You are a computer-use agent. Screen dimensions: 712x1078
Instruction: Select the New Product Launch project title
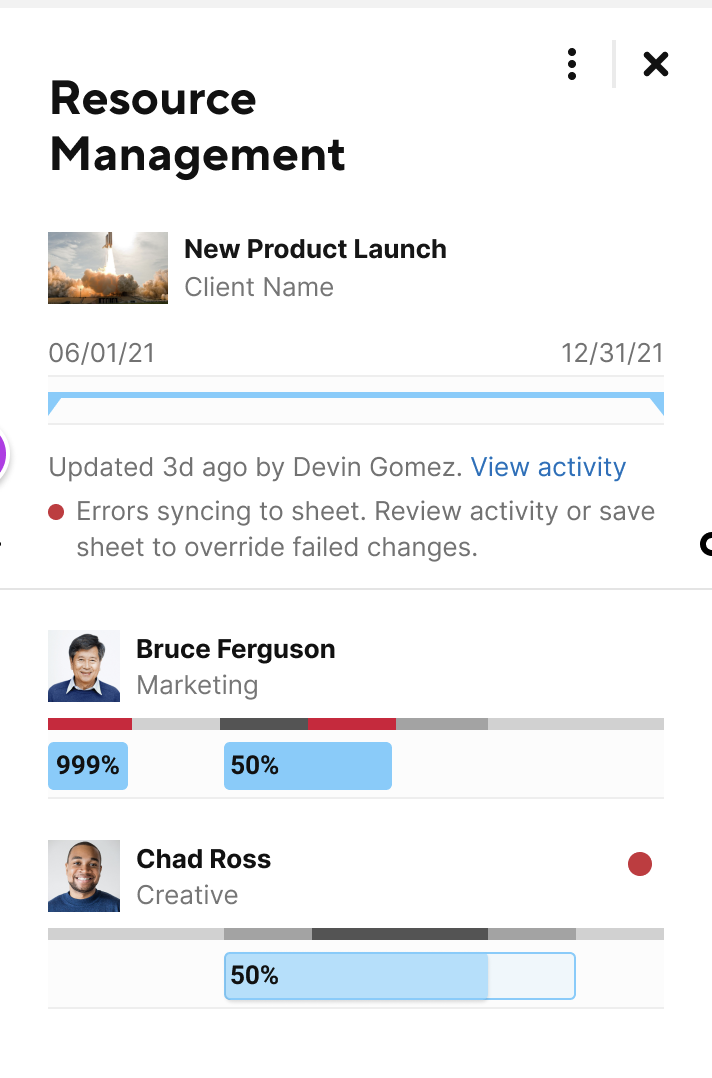315,249
